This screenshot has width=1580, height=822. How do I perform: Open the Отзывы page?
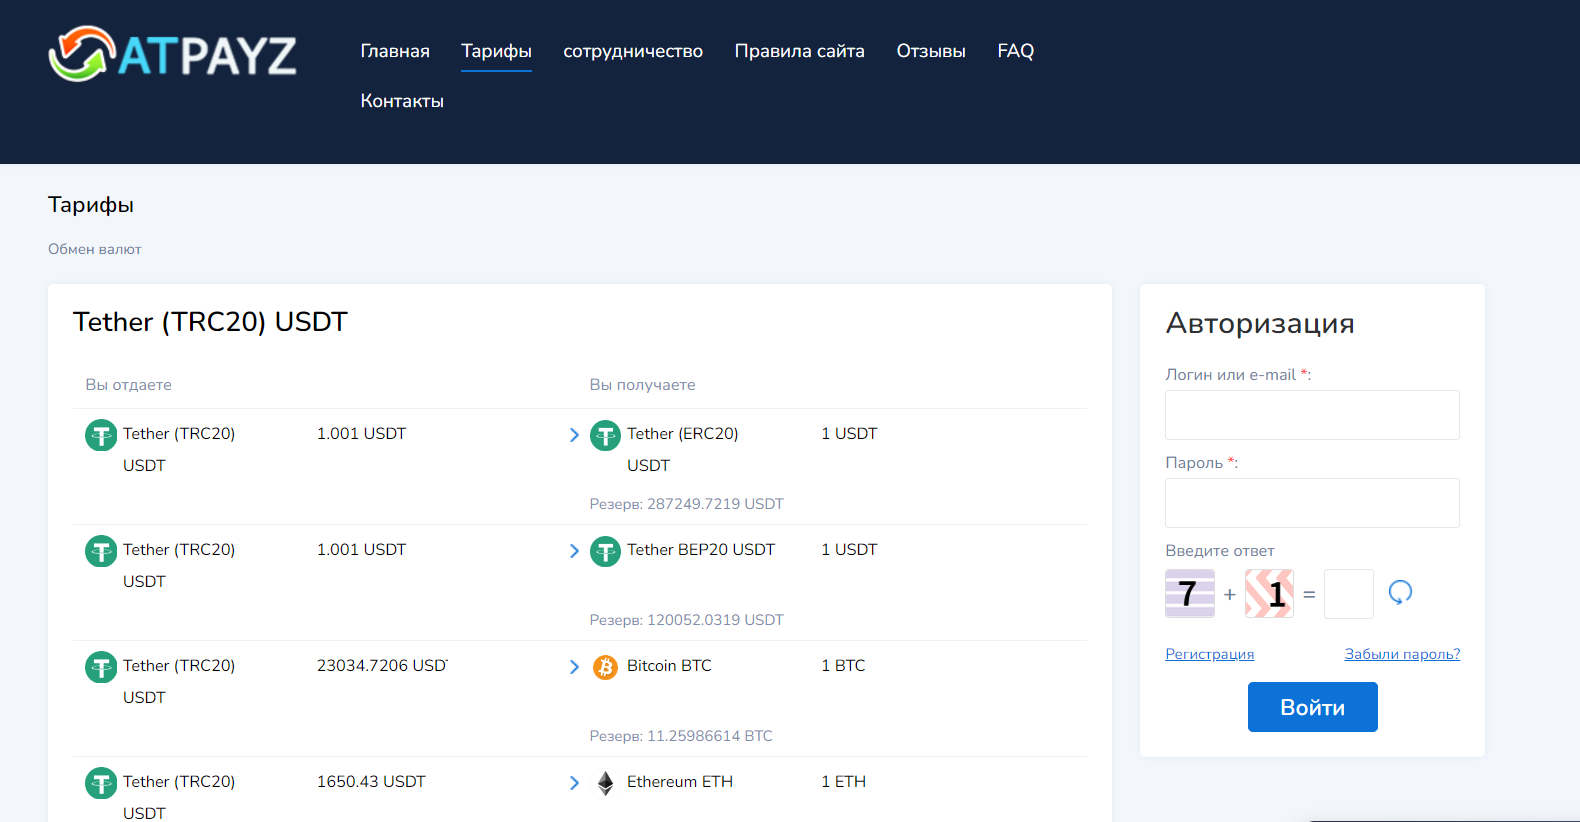click(x=931, y=51)
